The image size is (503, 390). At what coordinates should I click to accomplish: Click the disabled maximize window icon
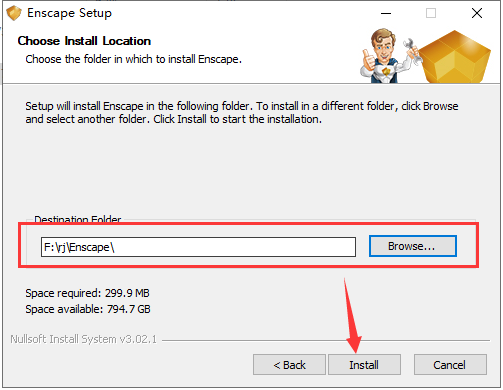431,13
